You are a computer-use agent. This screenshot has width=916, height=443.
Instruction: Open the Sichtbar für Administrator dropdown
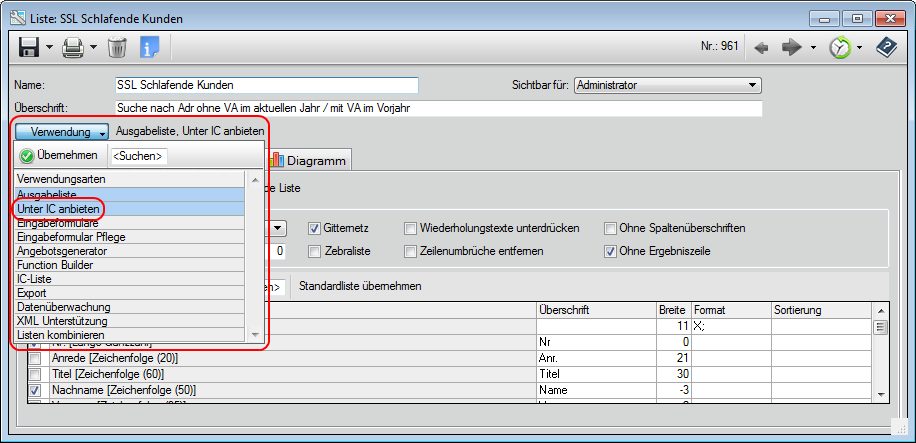(x=668, y=85)
